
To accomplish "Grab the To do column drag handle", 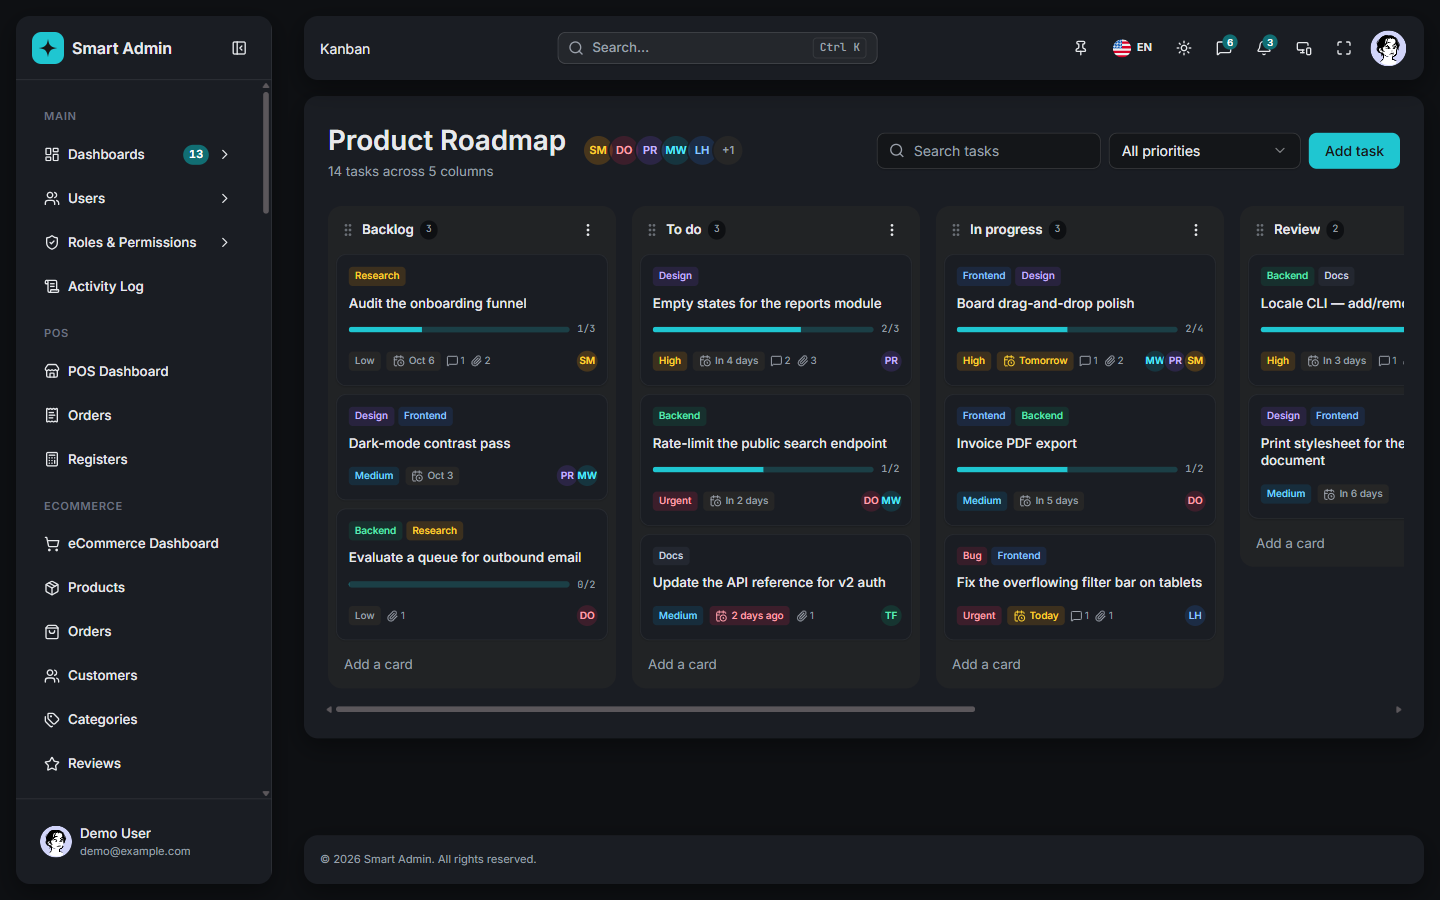I will 652,230.
